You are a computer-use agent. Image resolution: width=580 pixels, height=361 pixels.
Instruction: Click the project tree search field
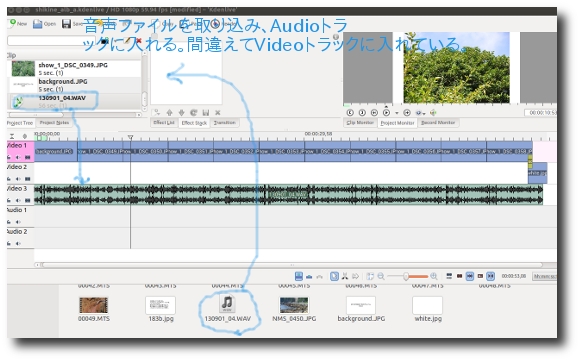[51, 41]
